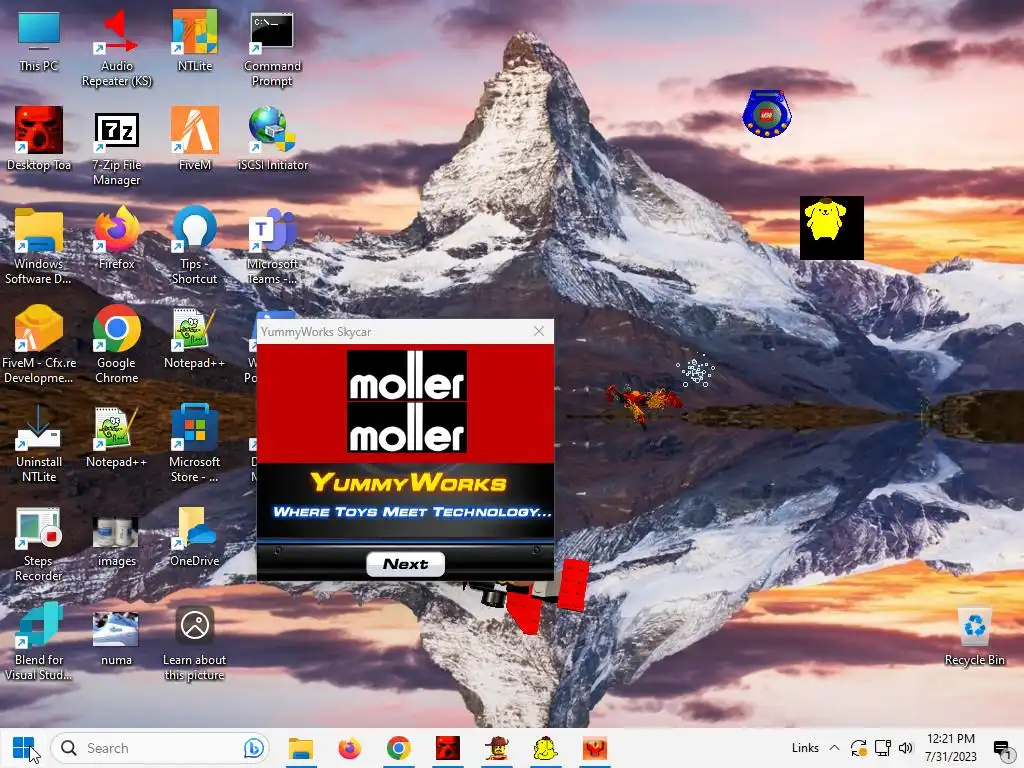
Task: Click the yellow Pompompurin character widget
Action: coord(831,228)
